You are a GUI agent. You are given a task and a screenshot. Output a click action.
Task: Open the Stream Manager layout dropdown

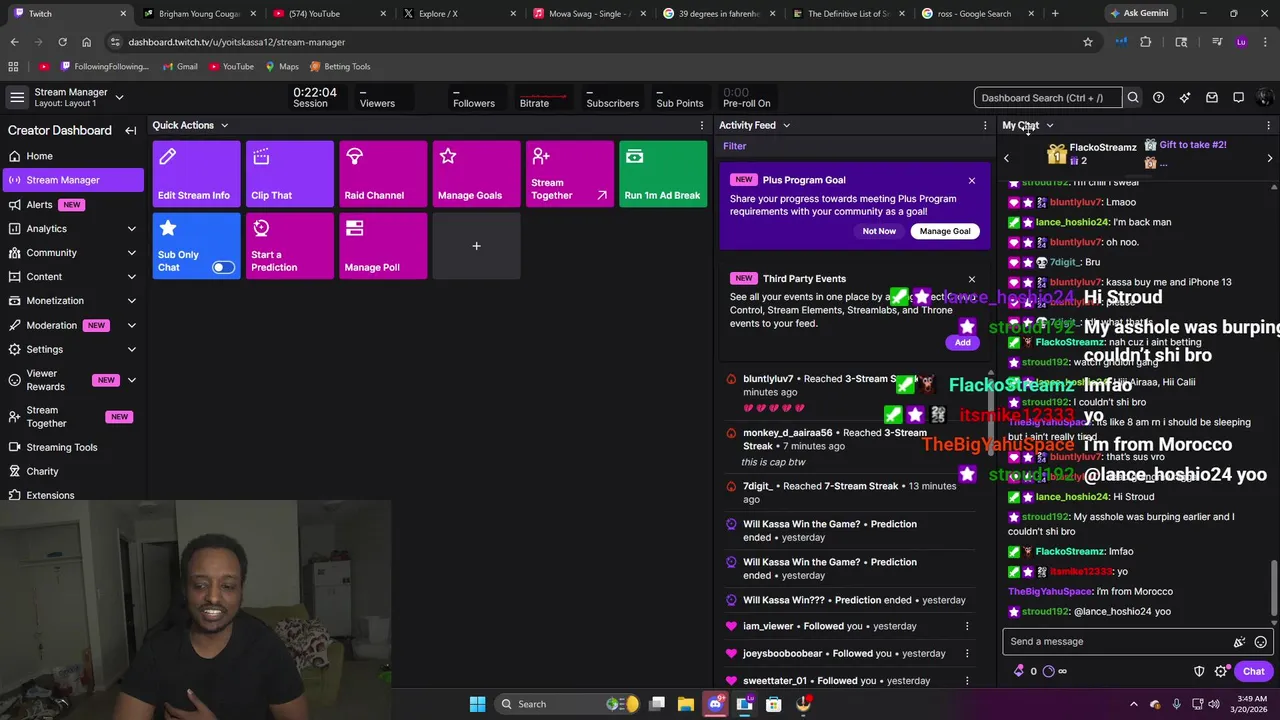119,97
